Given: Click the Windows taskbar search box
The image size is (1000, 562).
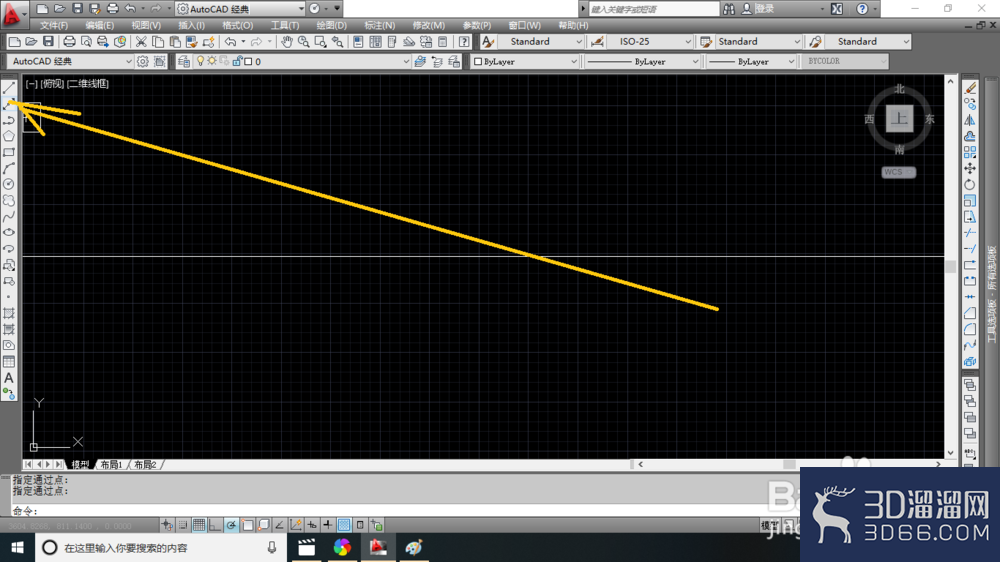Looking at the screenshot, I should coord(160,547).
